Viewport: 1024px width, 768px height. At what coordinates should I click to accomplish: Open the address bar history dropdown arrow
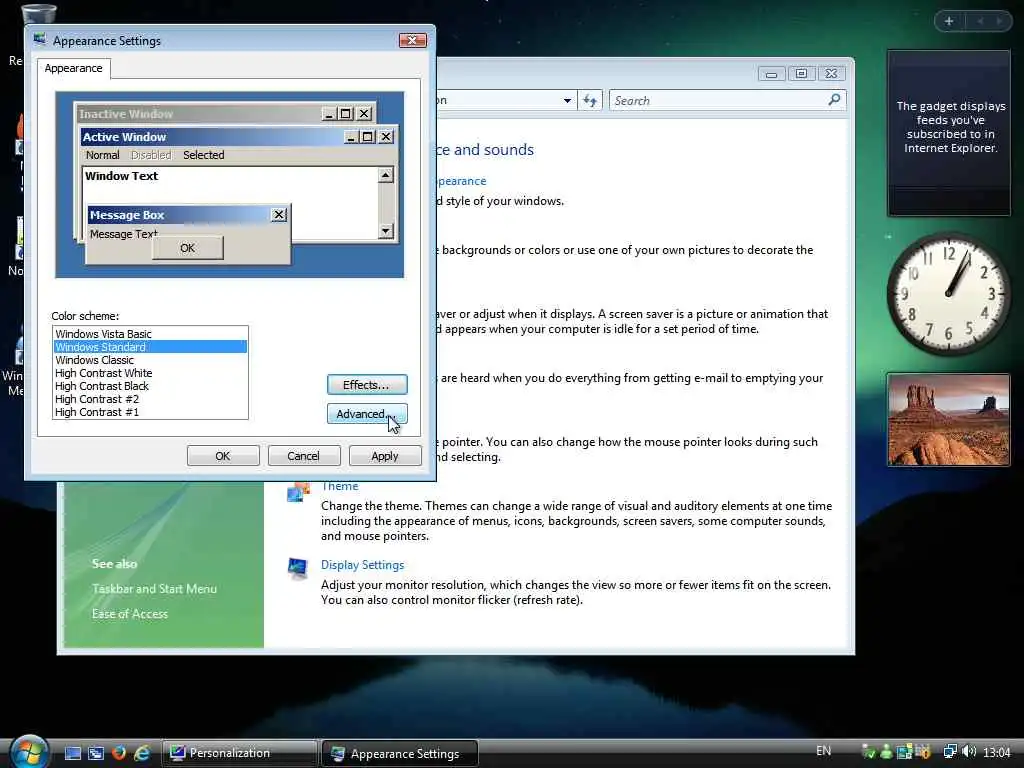coord(567,101)
